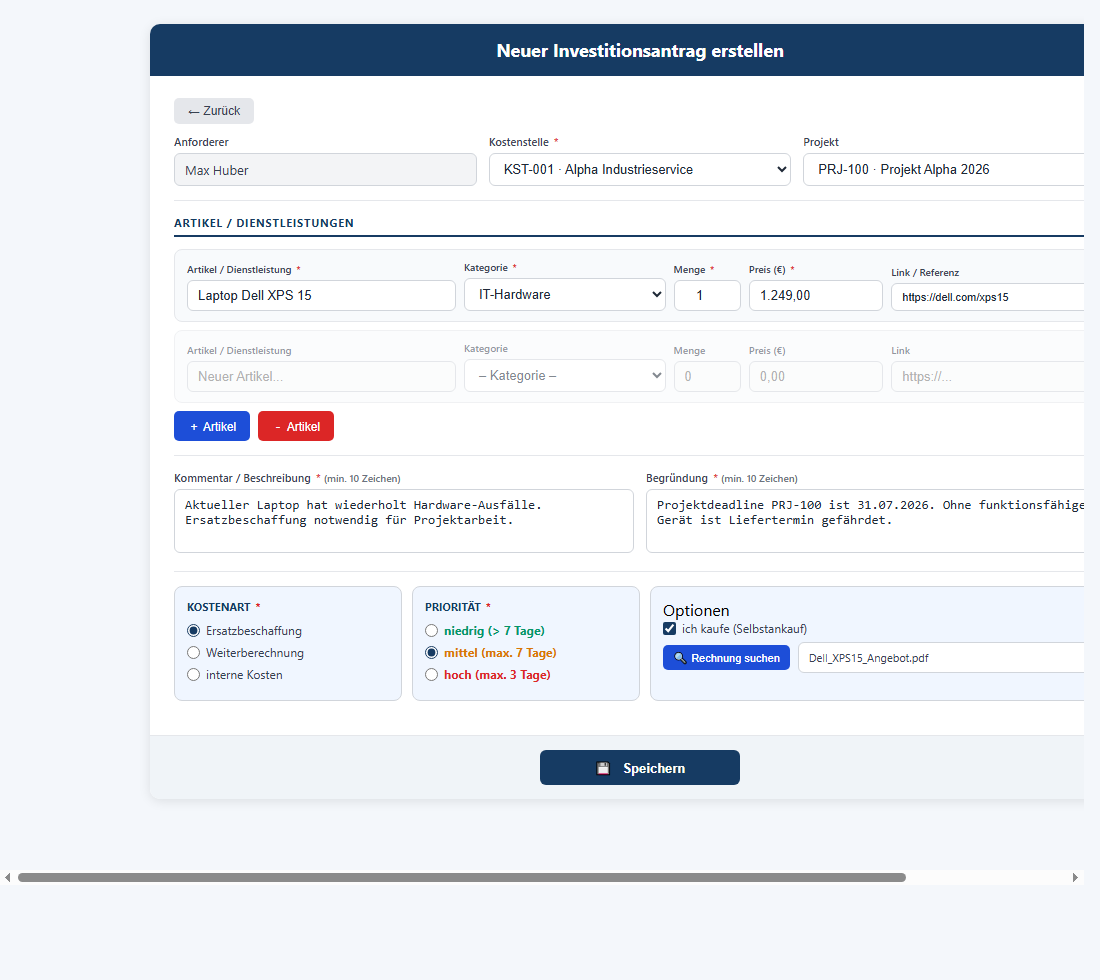The height and width of the screenshot is (980, 1100).
Task: Select interne Kosten cost type
Action: pos(194,675)
